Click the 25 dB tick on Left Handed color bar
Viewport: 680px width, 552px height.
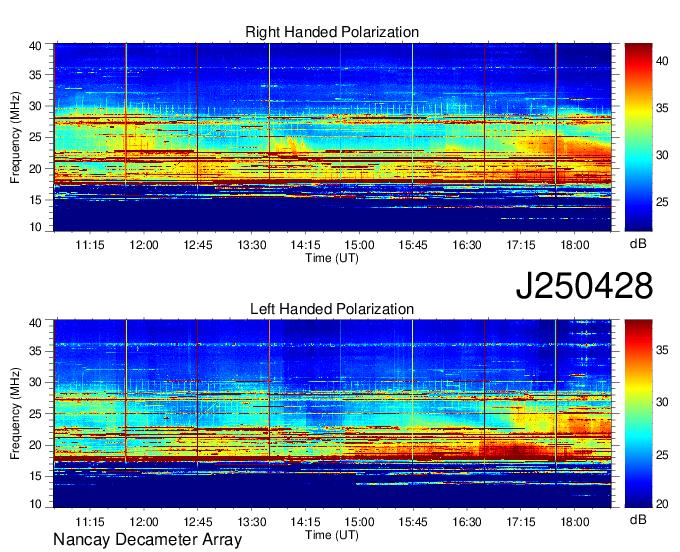click(662, 455)
